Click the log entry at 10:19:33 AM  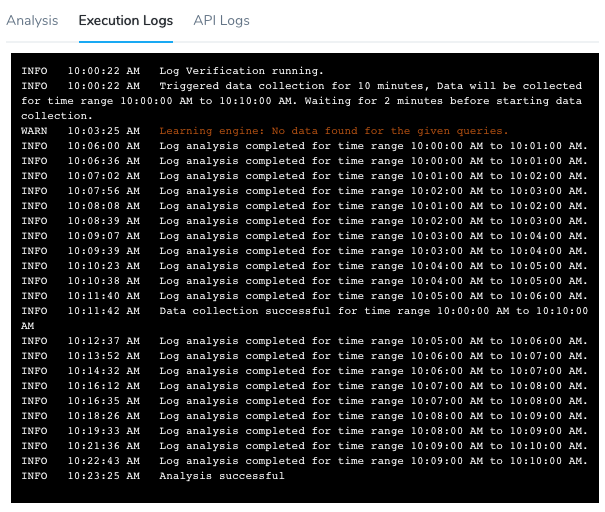[x=304, y=431]
